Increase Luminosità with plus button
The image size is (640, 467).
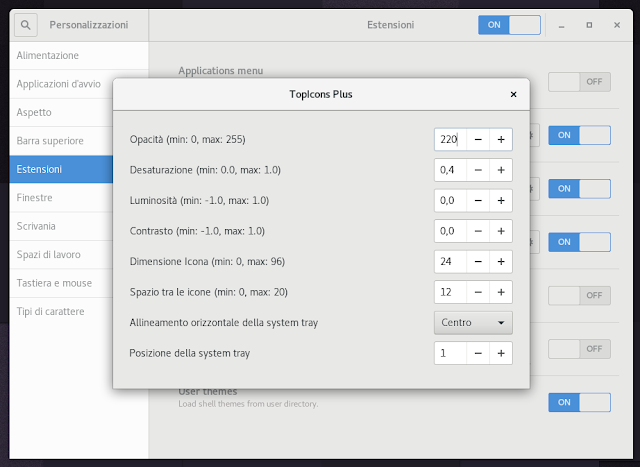pyautogui.click(x=501, y=200)
